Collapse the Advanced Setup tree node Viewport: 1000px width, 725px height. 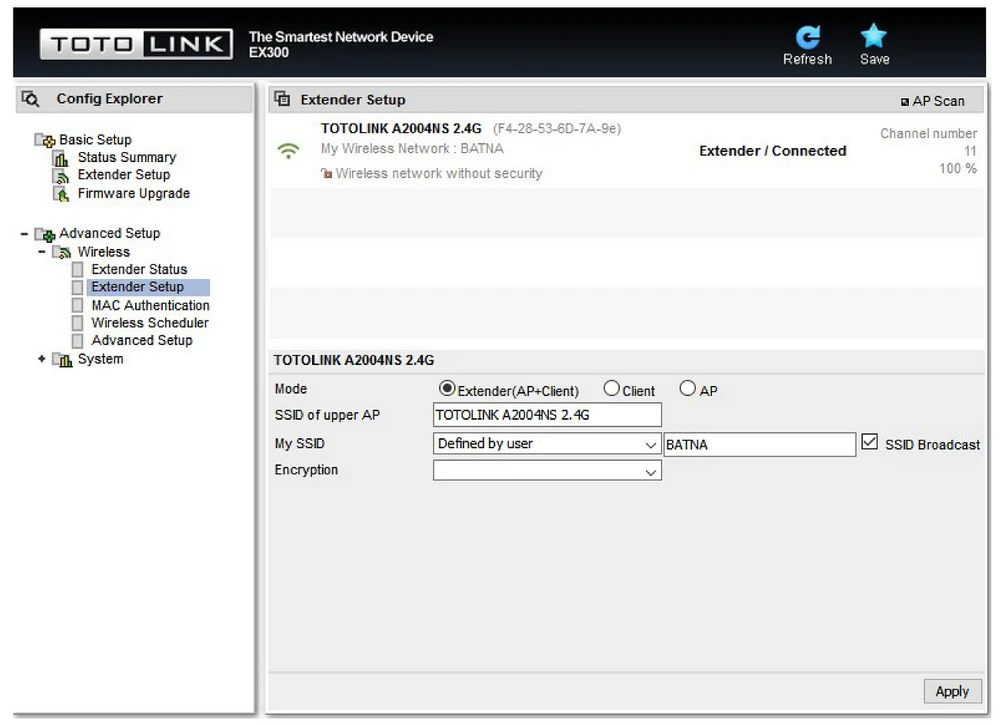click(x=24, y=234)
